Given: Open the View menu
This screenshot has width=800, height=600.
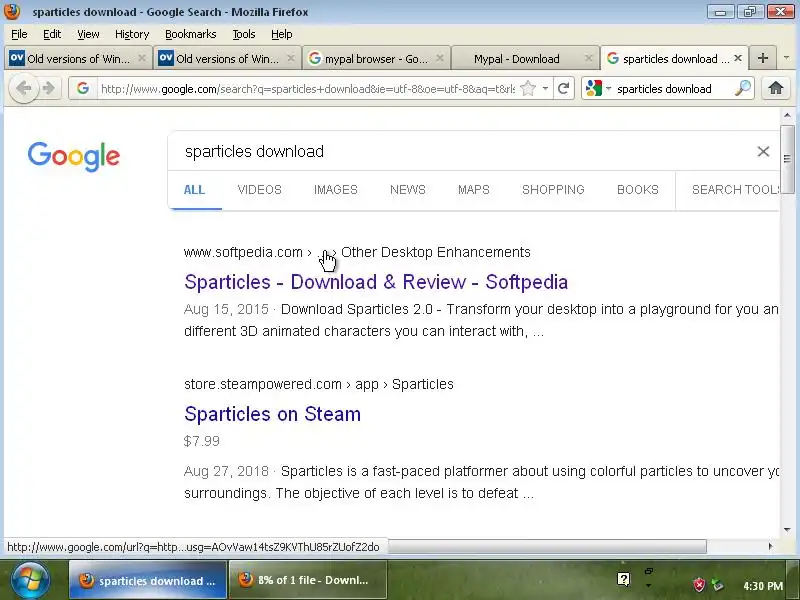Looking at the screenshot, I should tap(88, 34).
